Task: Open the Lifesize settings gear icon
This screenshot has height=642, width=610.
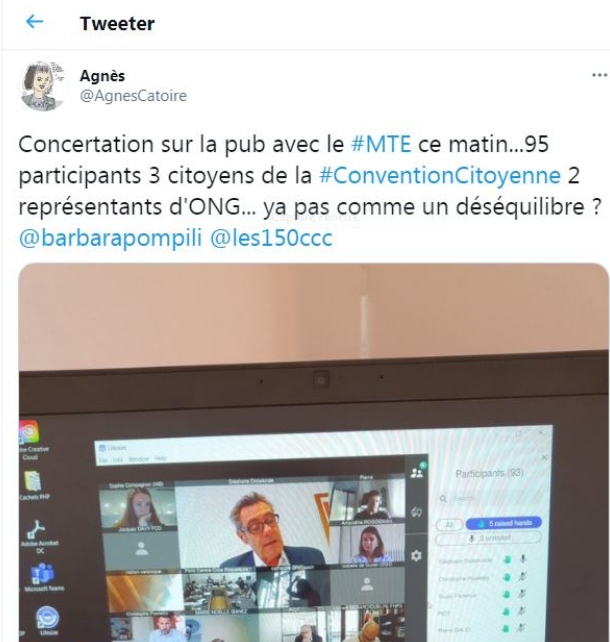Action: click(416, 556)
